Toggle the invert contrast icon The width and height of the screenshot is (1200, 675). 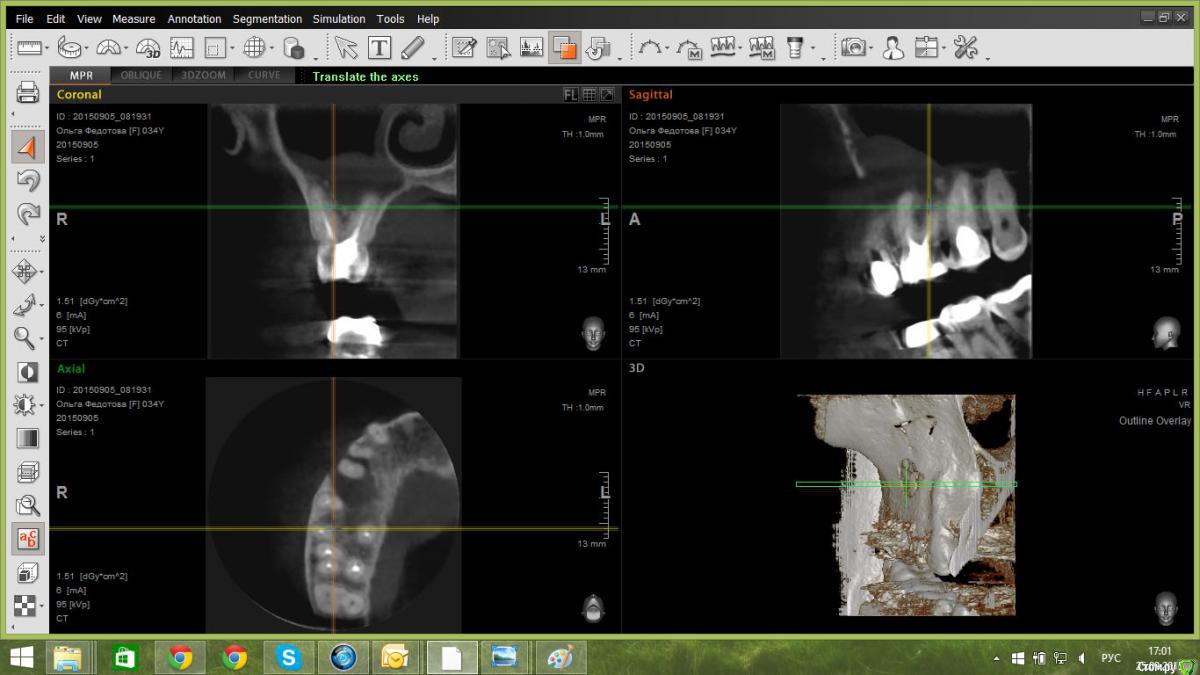point(27,372)
